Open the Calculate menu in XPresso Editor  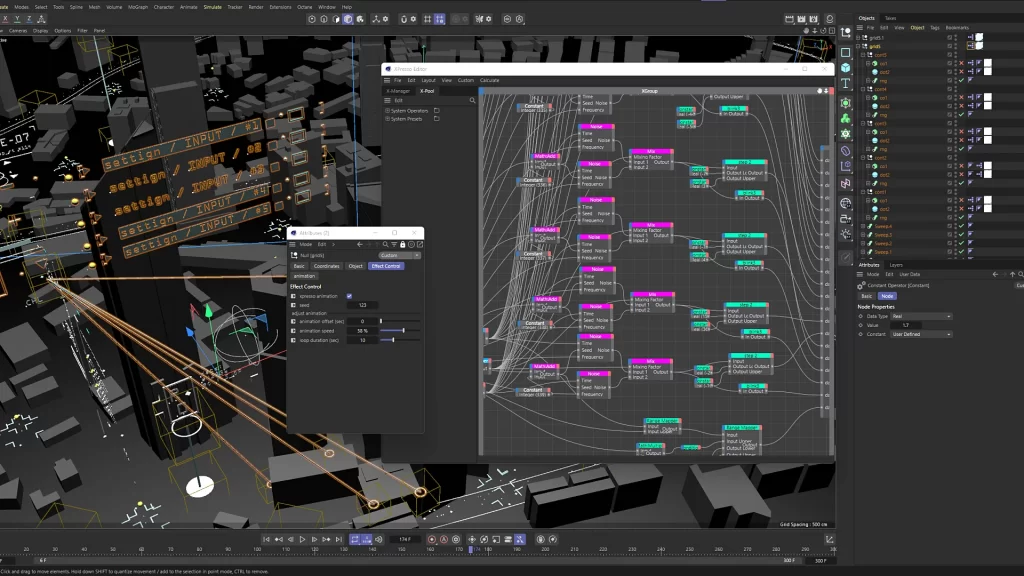(x=490, y=80)
